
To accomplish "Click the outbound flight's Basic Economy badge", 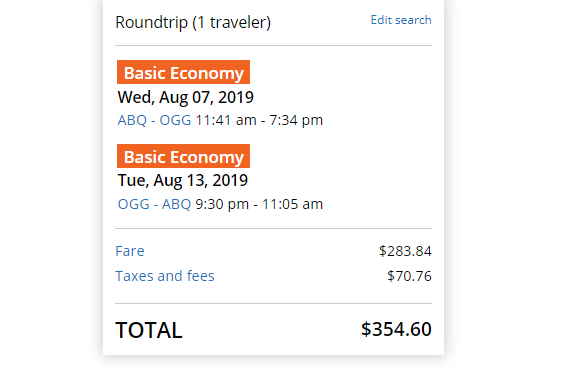I will (x=183, y=72).
